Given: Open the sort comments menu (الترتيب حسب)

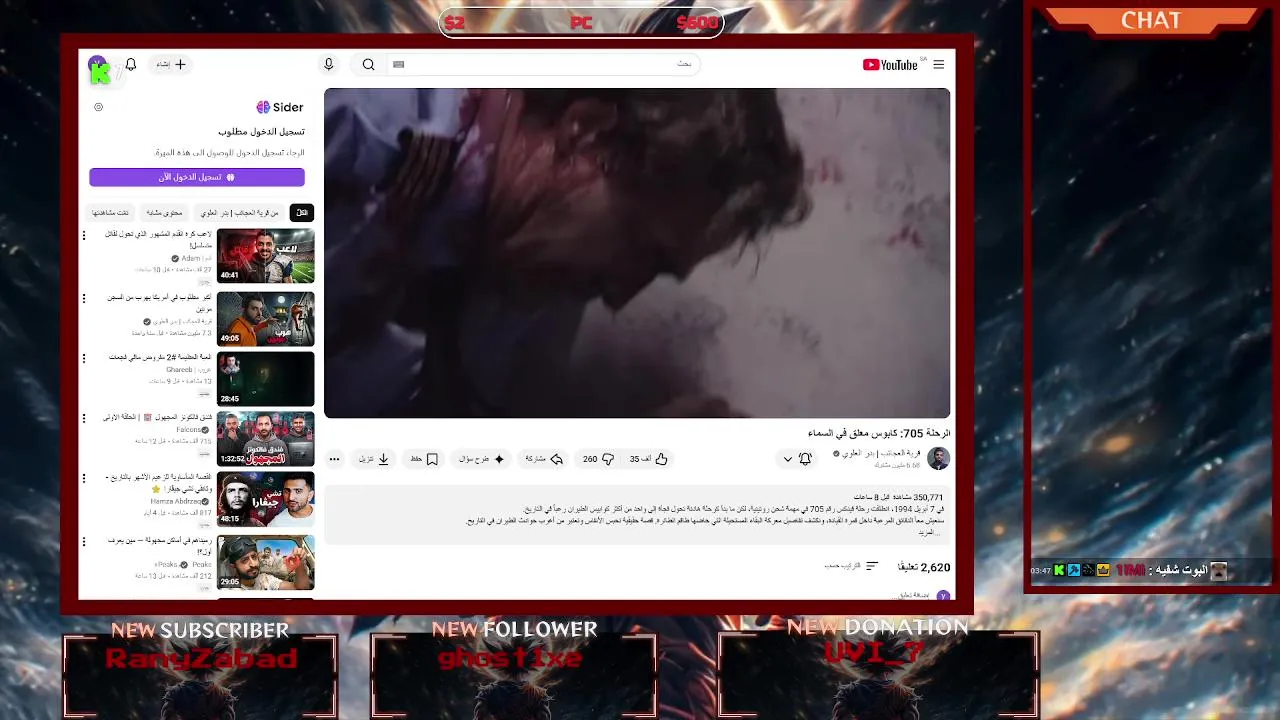Looking at the screenshot, I should (x=851, y=566).
